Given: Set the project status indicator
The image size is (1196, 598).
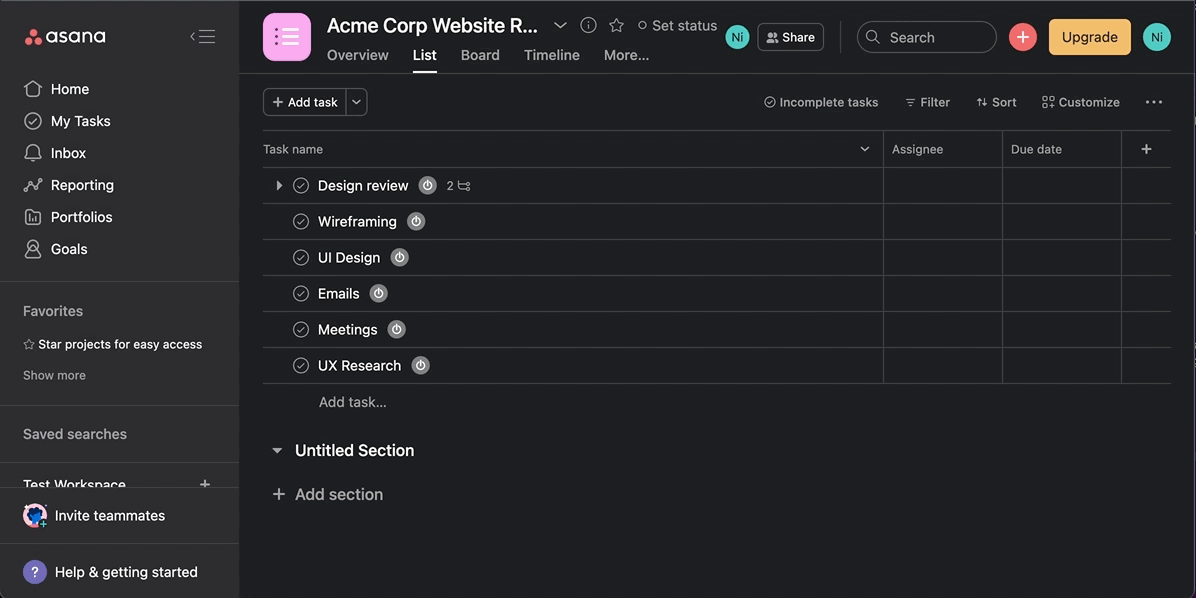Looking at the screenshot, I should 677,25.
